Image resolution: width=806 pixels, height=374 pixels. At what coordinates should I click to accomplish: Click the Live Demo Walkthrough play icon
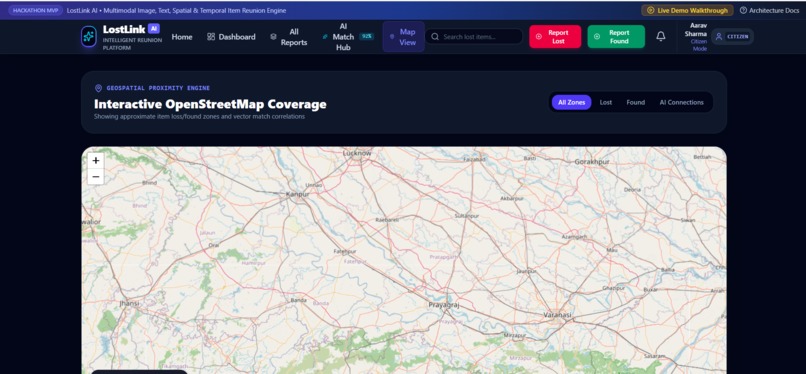650,10
